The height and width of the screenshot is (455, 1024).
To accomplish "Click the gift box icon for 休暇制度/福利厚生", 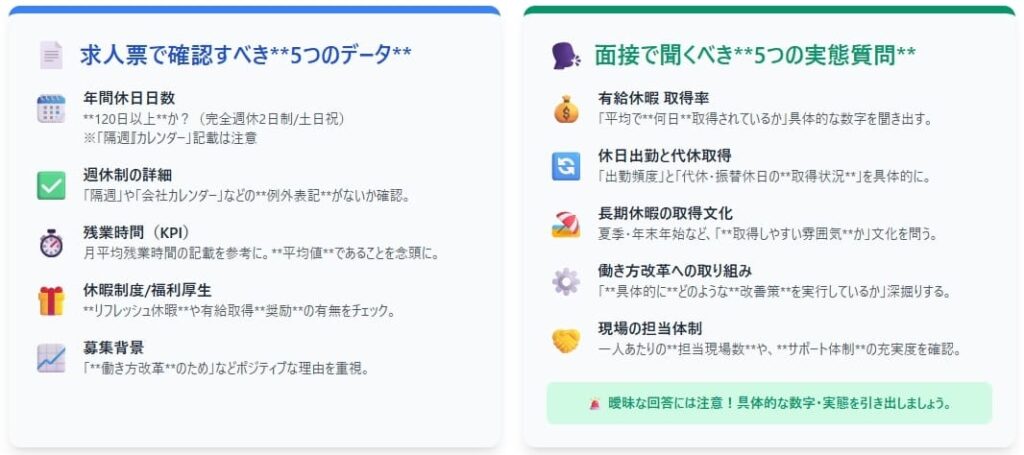I will click(x=51, y=300).
